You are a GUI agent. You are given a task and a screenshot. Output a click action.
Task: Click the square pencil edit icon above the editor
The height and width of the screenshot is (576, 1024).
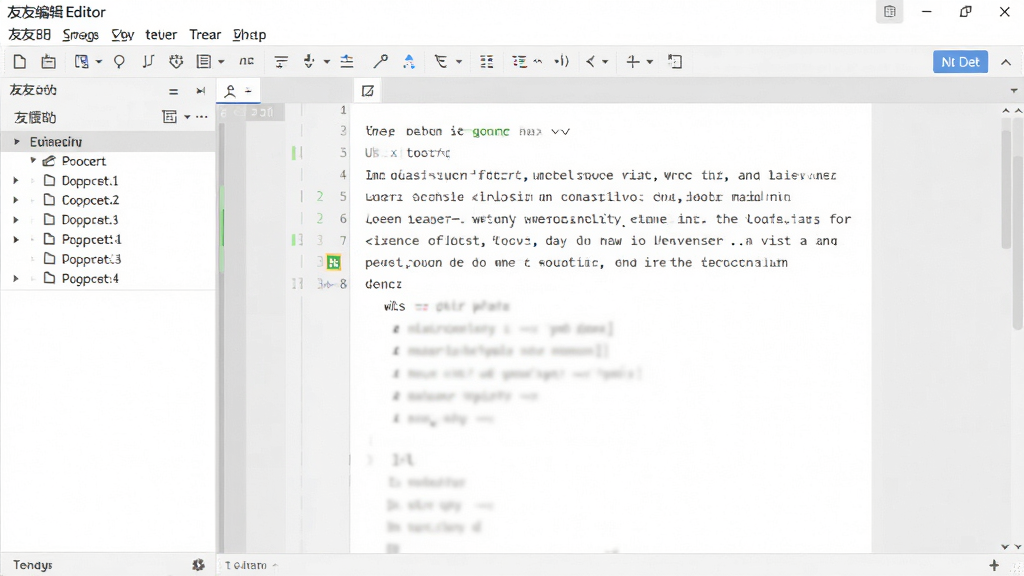tap(368, 91)
